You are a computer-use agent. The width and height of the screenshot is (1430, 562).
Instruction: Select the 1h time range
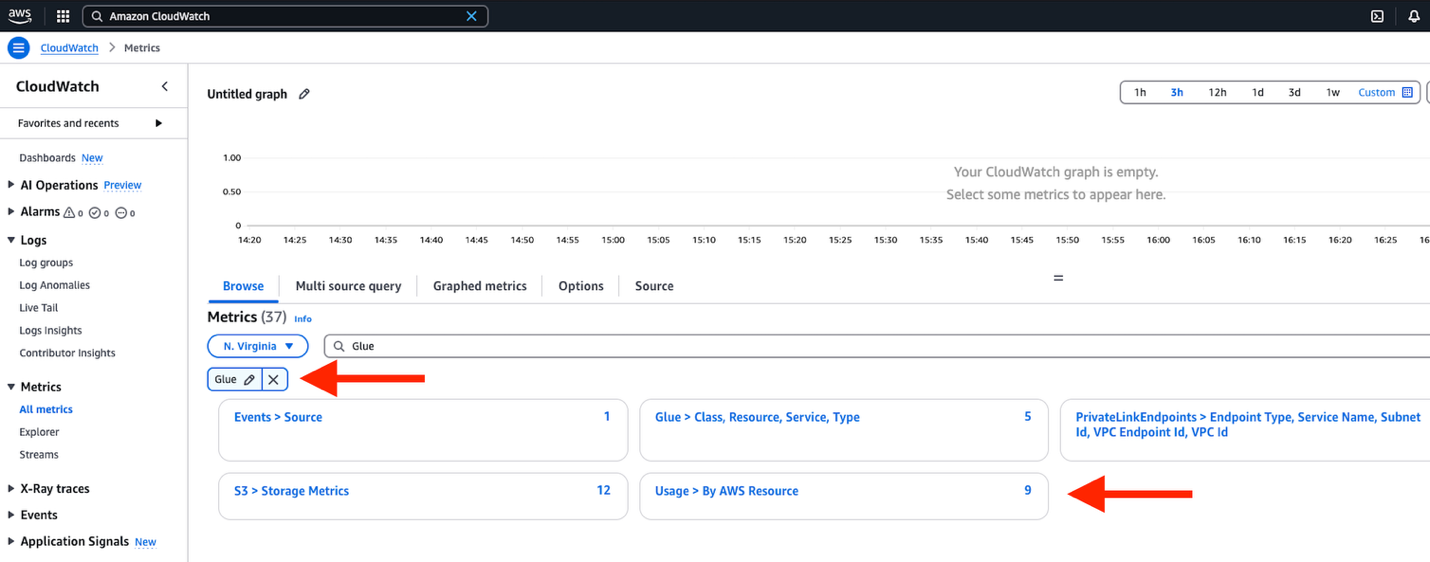click(1140, 93)
